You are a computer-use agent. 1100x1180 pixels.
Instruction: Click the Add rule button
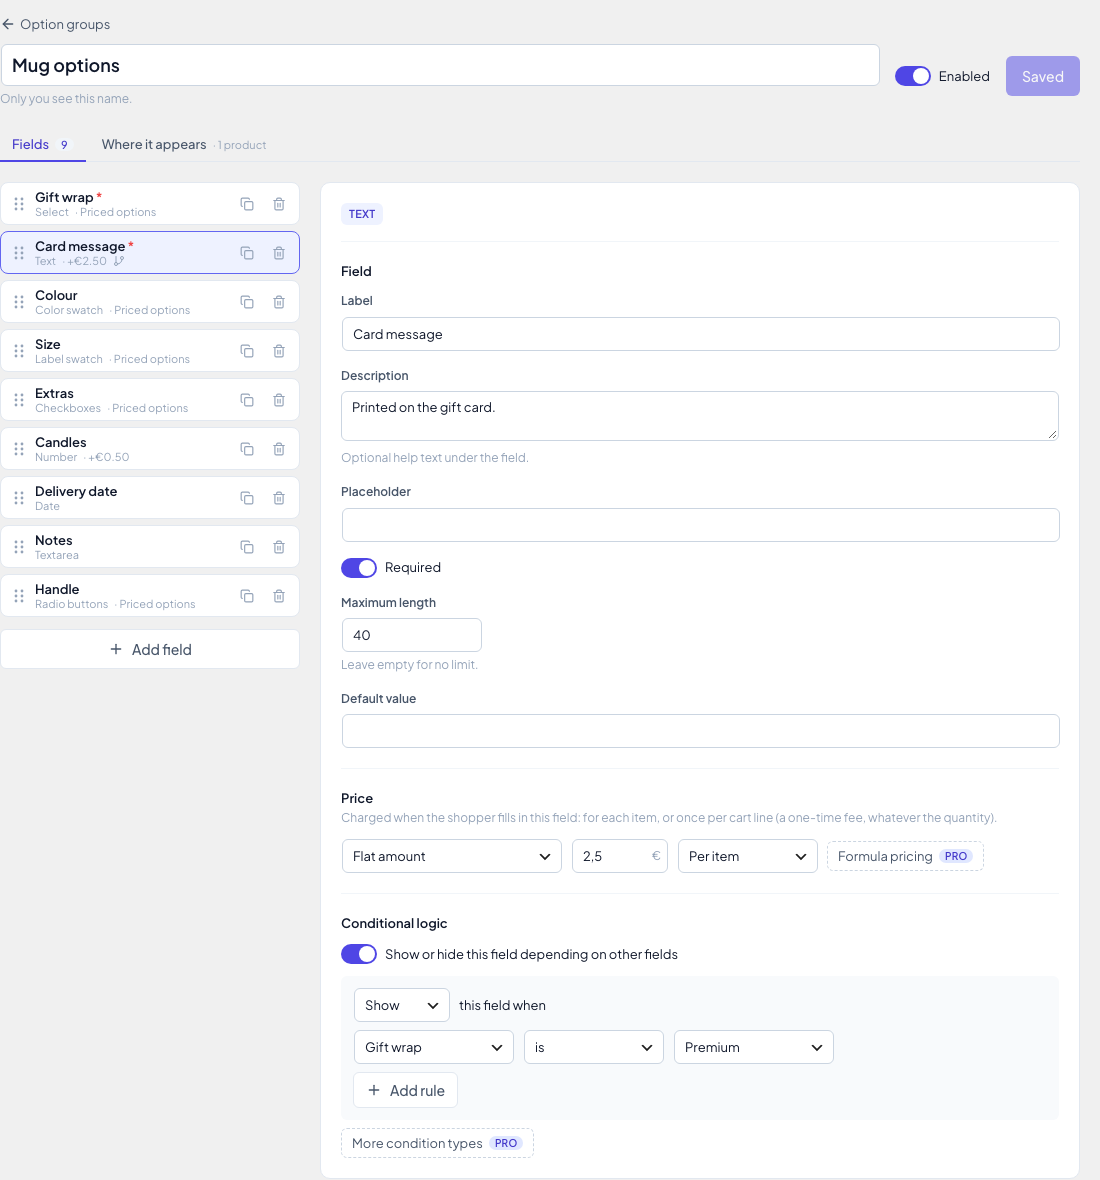[x=406, y=1090]
